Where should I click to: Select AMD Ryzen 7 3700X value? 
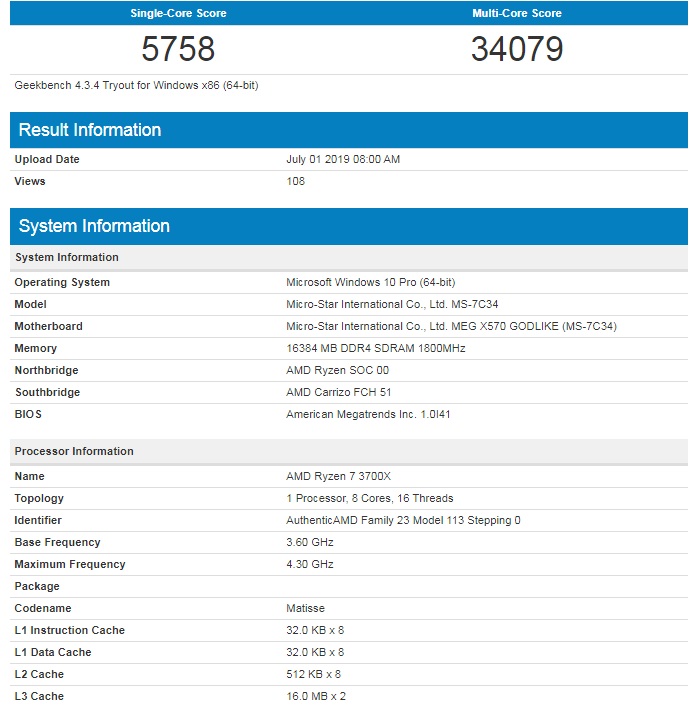339,476
